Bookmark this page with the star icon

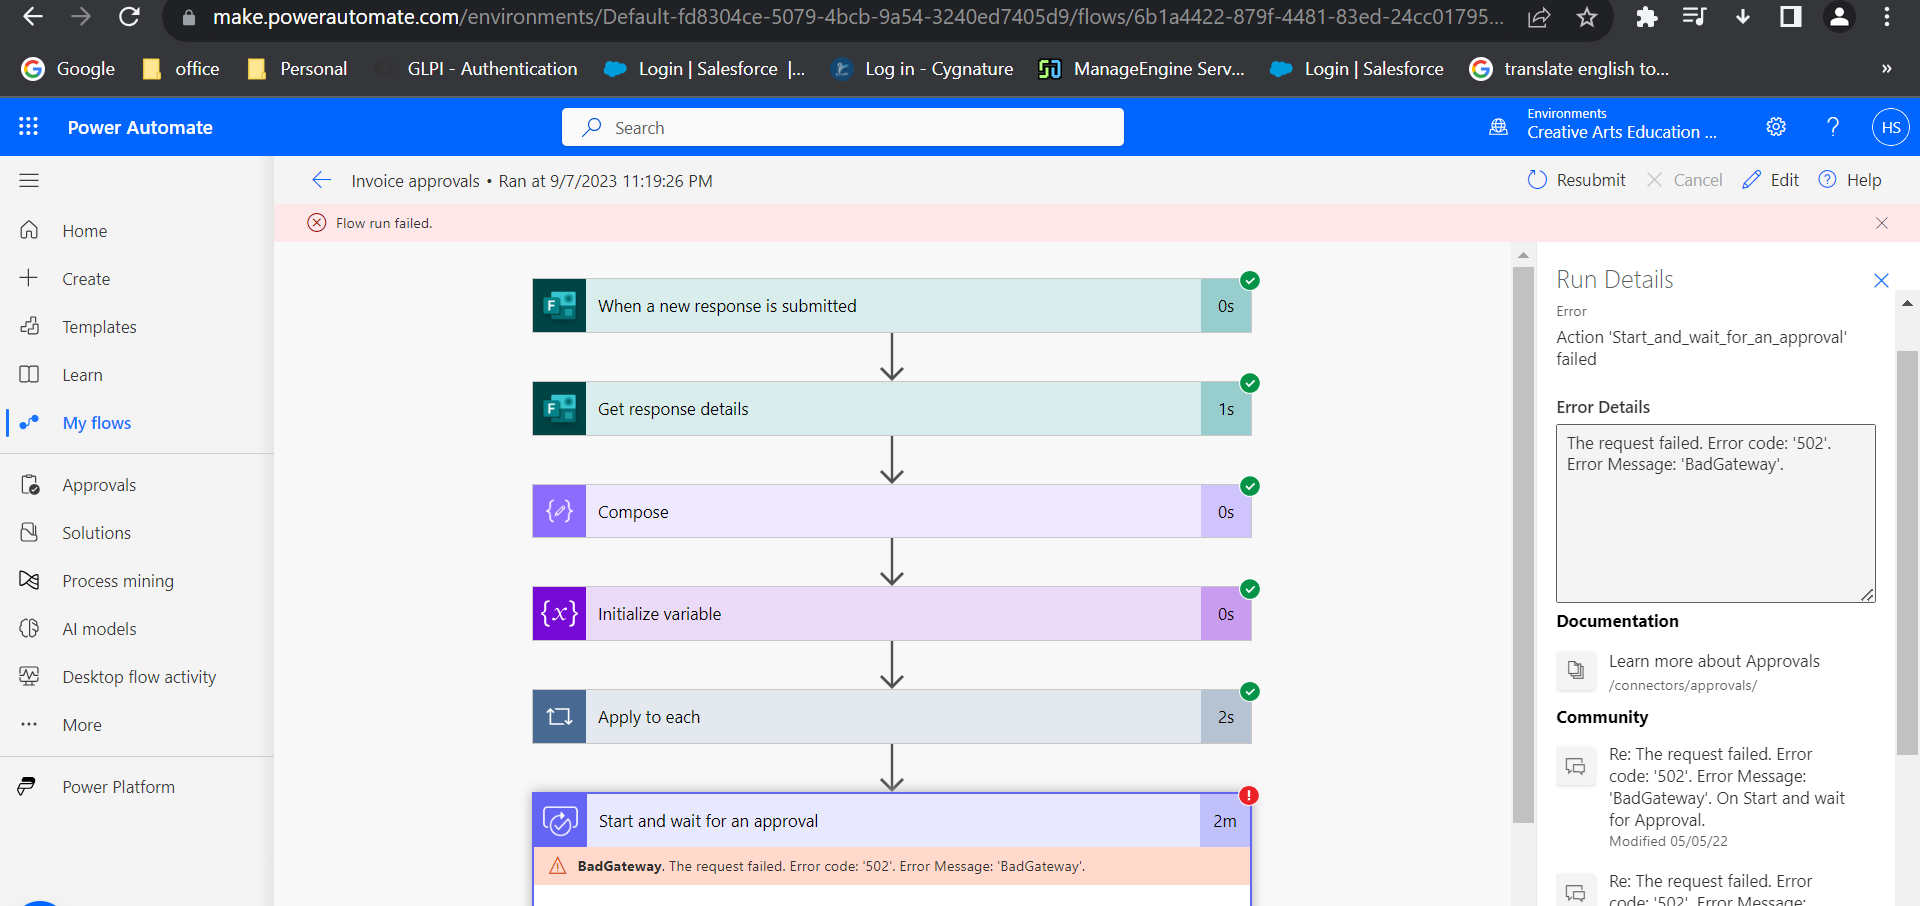tap(1587, 17)
